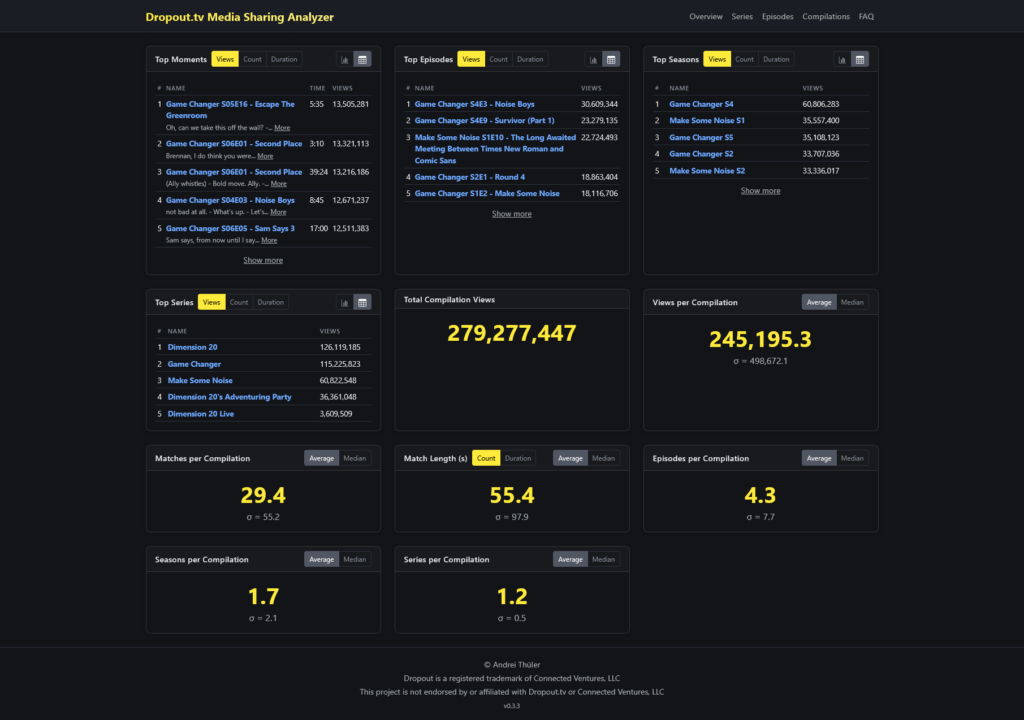Click table view icon in Top Series
1024x720 pixels.
(x=362, y=303)
